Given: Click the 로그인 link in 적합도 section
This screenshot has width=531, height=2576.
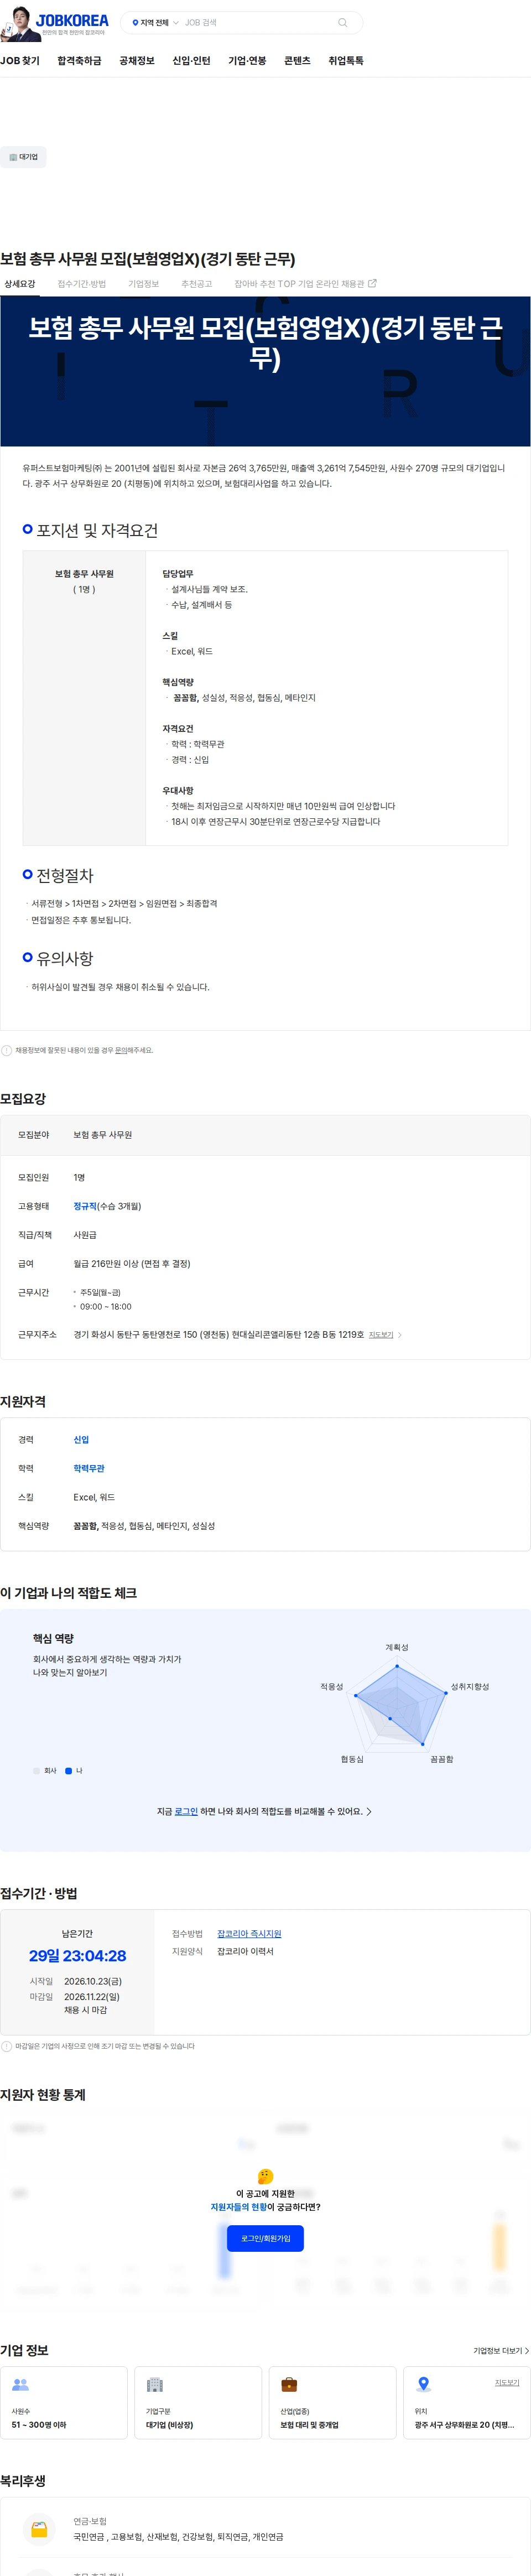Looking at the screenshot, I should (x=186, y=1811).
